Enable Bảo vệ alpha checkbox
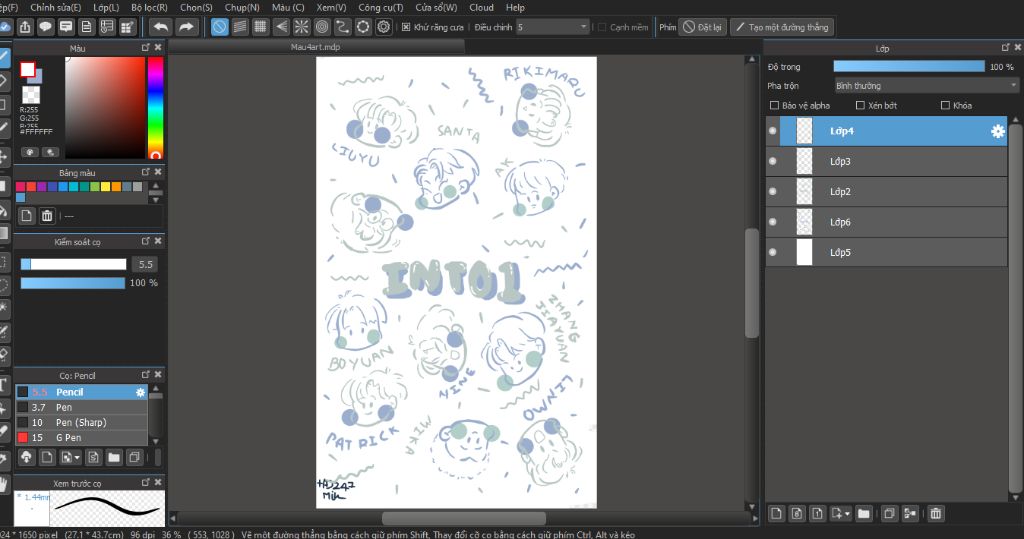Screen dimensions: 1024x539 pos(775,105)
